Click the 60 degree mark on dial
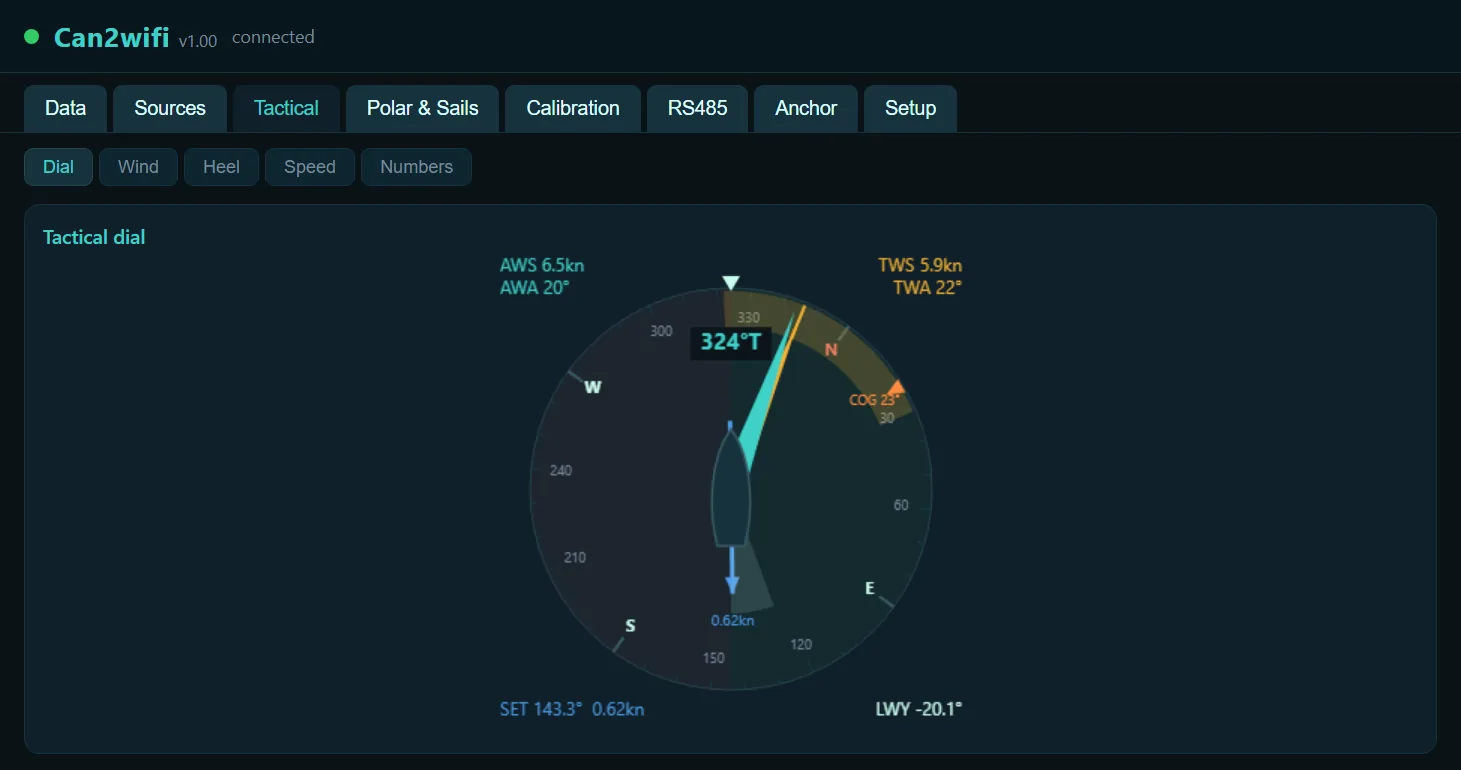 click(901, 505)
